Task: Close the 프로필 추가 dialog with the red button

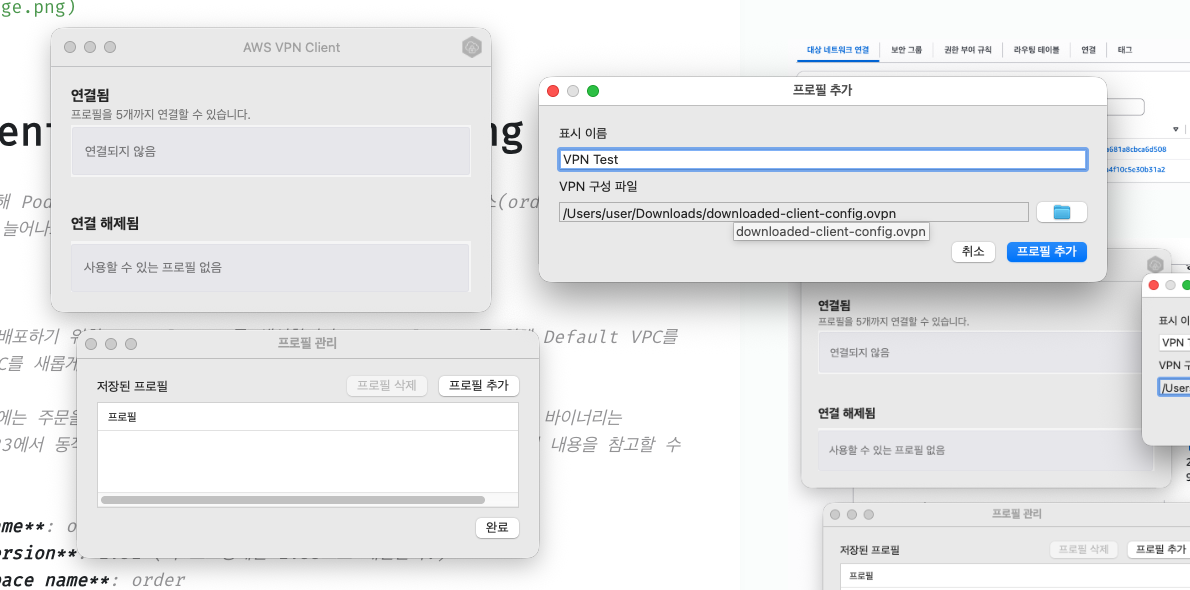Action: [x=553, y=91]
